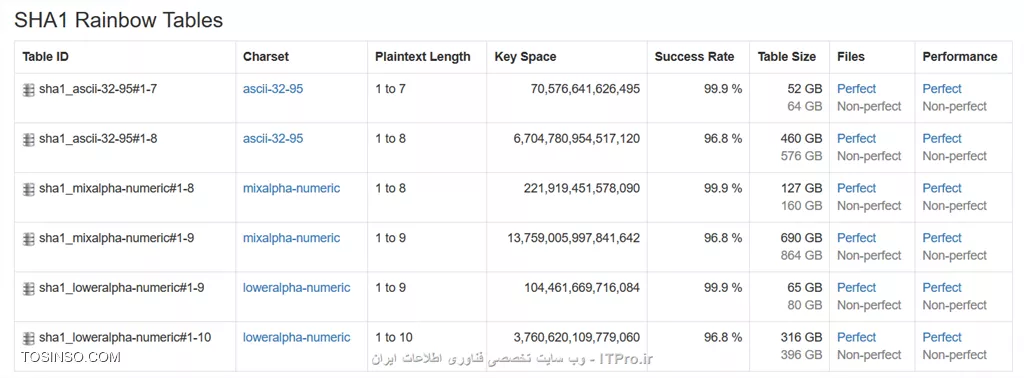
Task: Open ascii-32-95 charset link in first row
Action: (273, 89)
